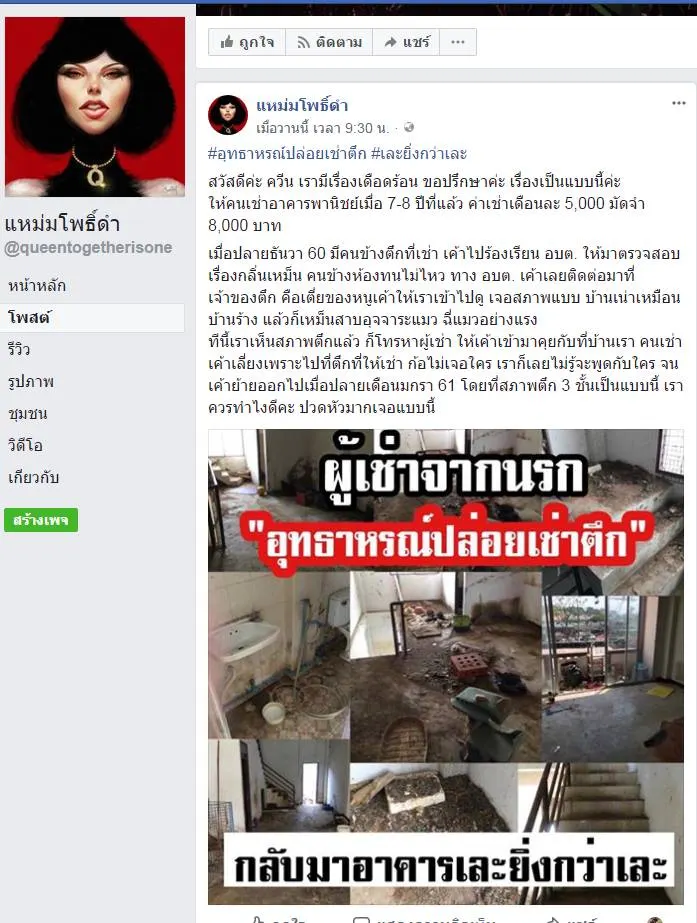Click the ติดตาม (Follow) feed button
This screenshot has height=923, width=697.
coord(329,42)
